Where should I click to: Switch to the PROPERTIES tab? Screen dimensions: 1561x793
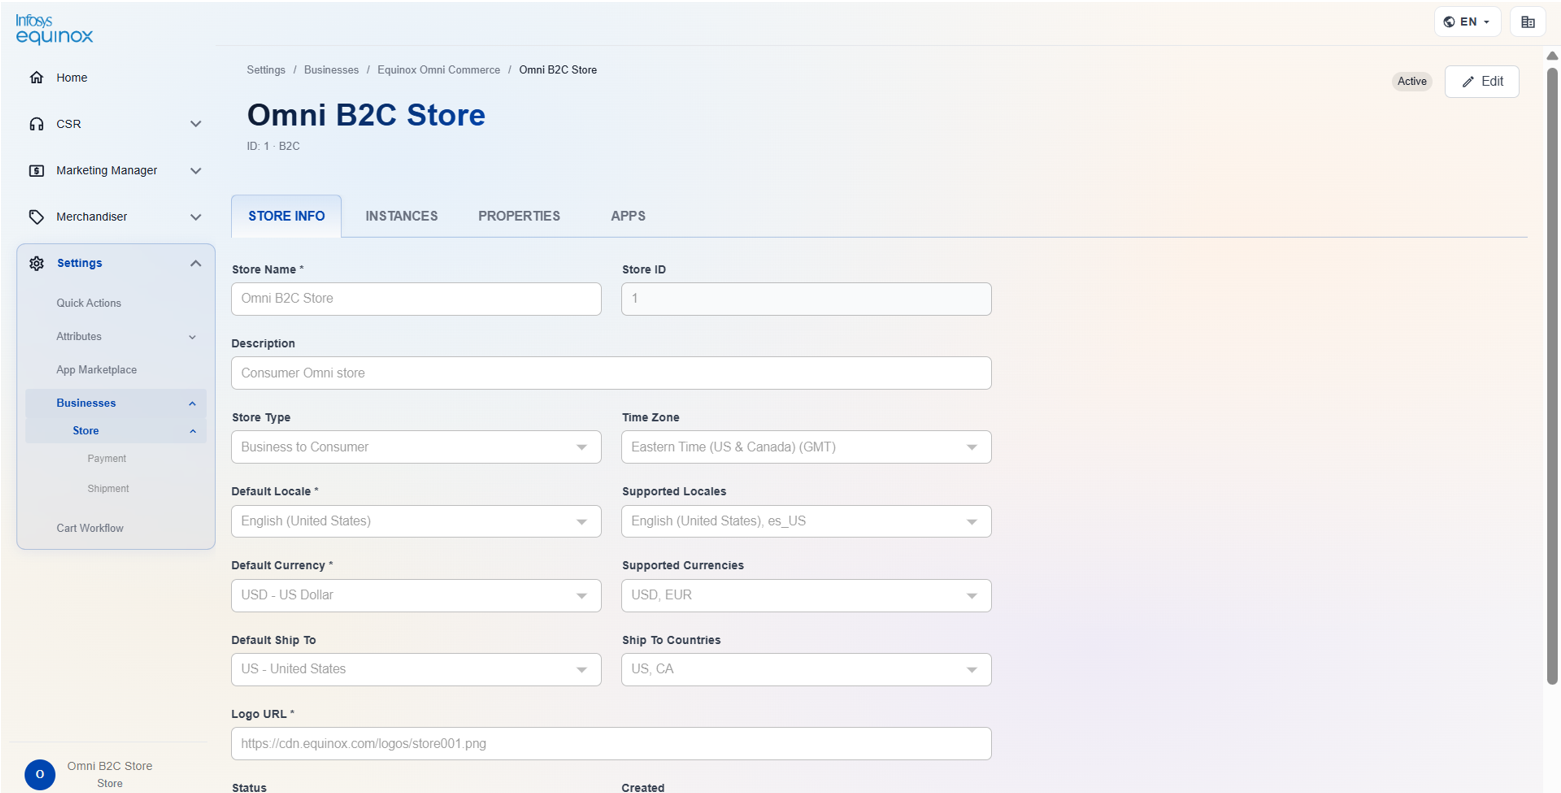tap(519, 216)
